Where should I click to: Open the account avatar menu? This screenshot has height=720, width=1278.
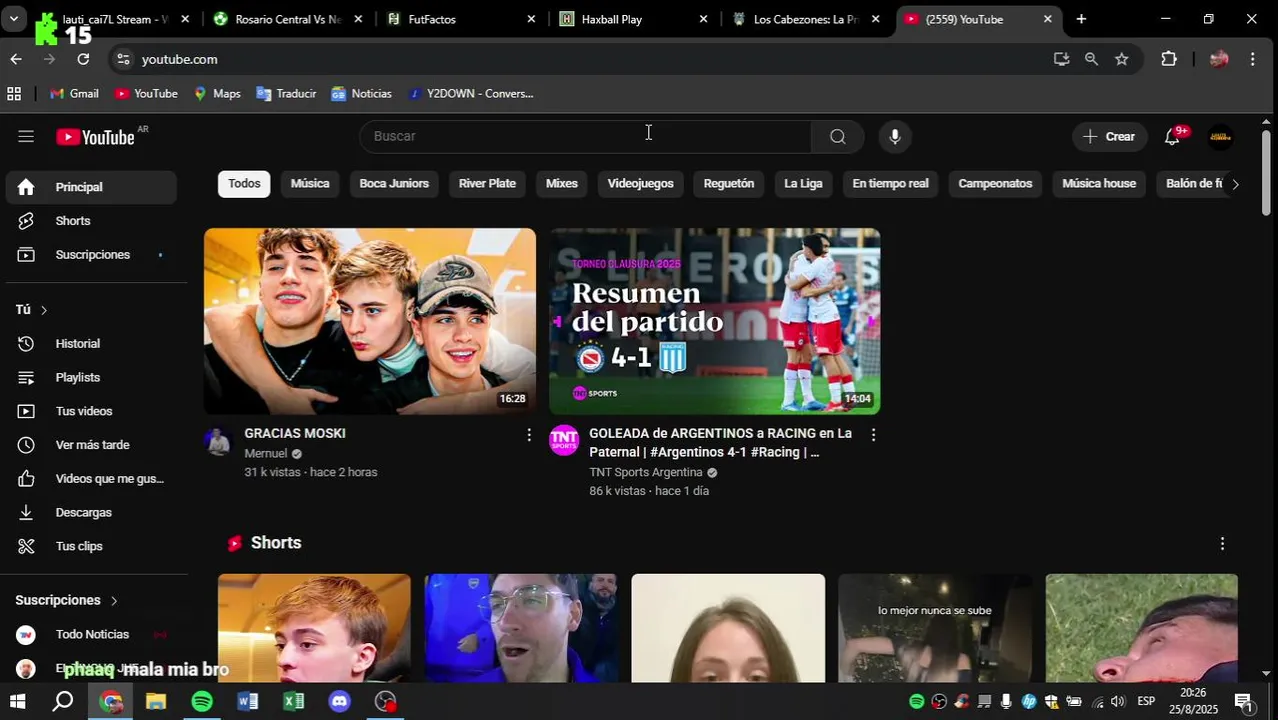1220,137
